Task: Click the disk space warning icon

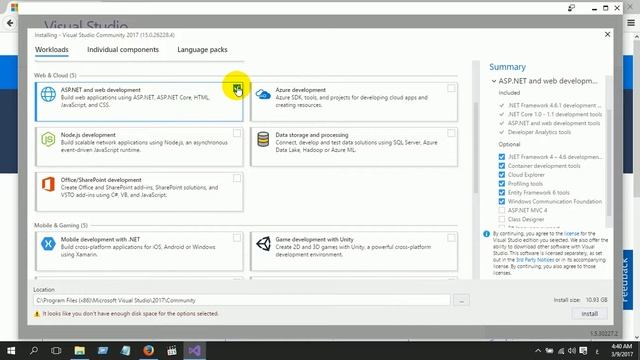Action: pos(37,314)
